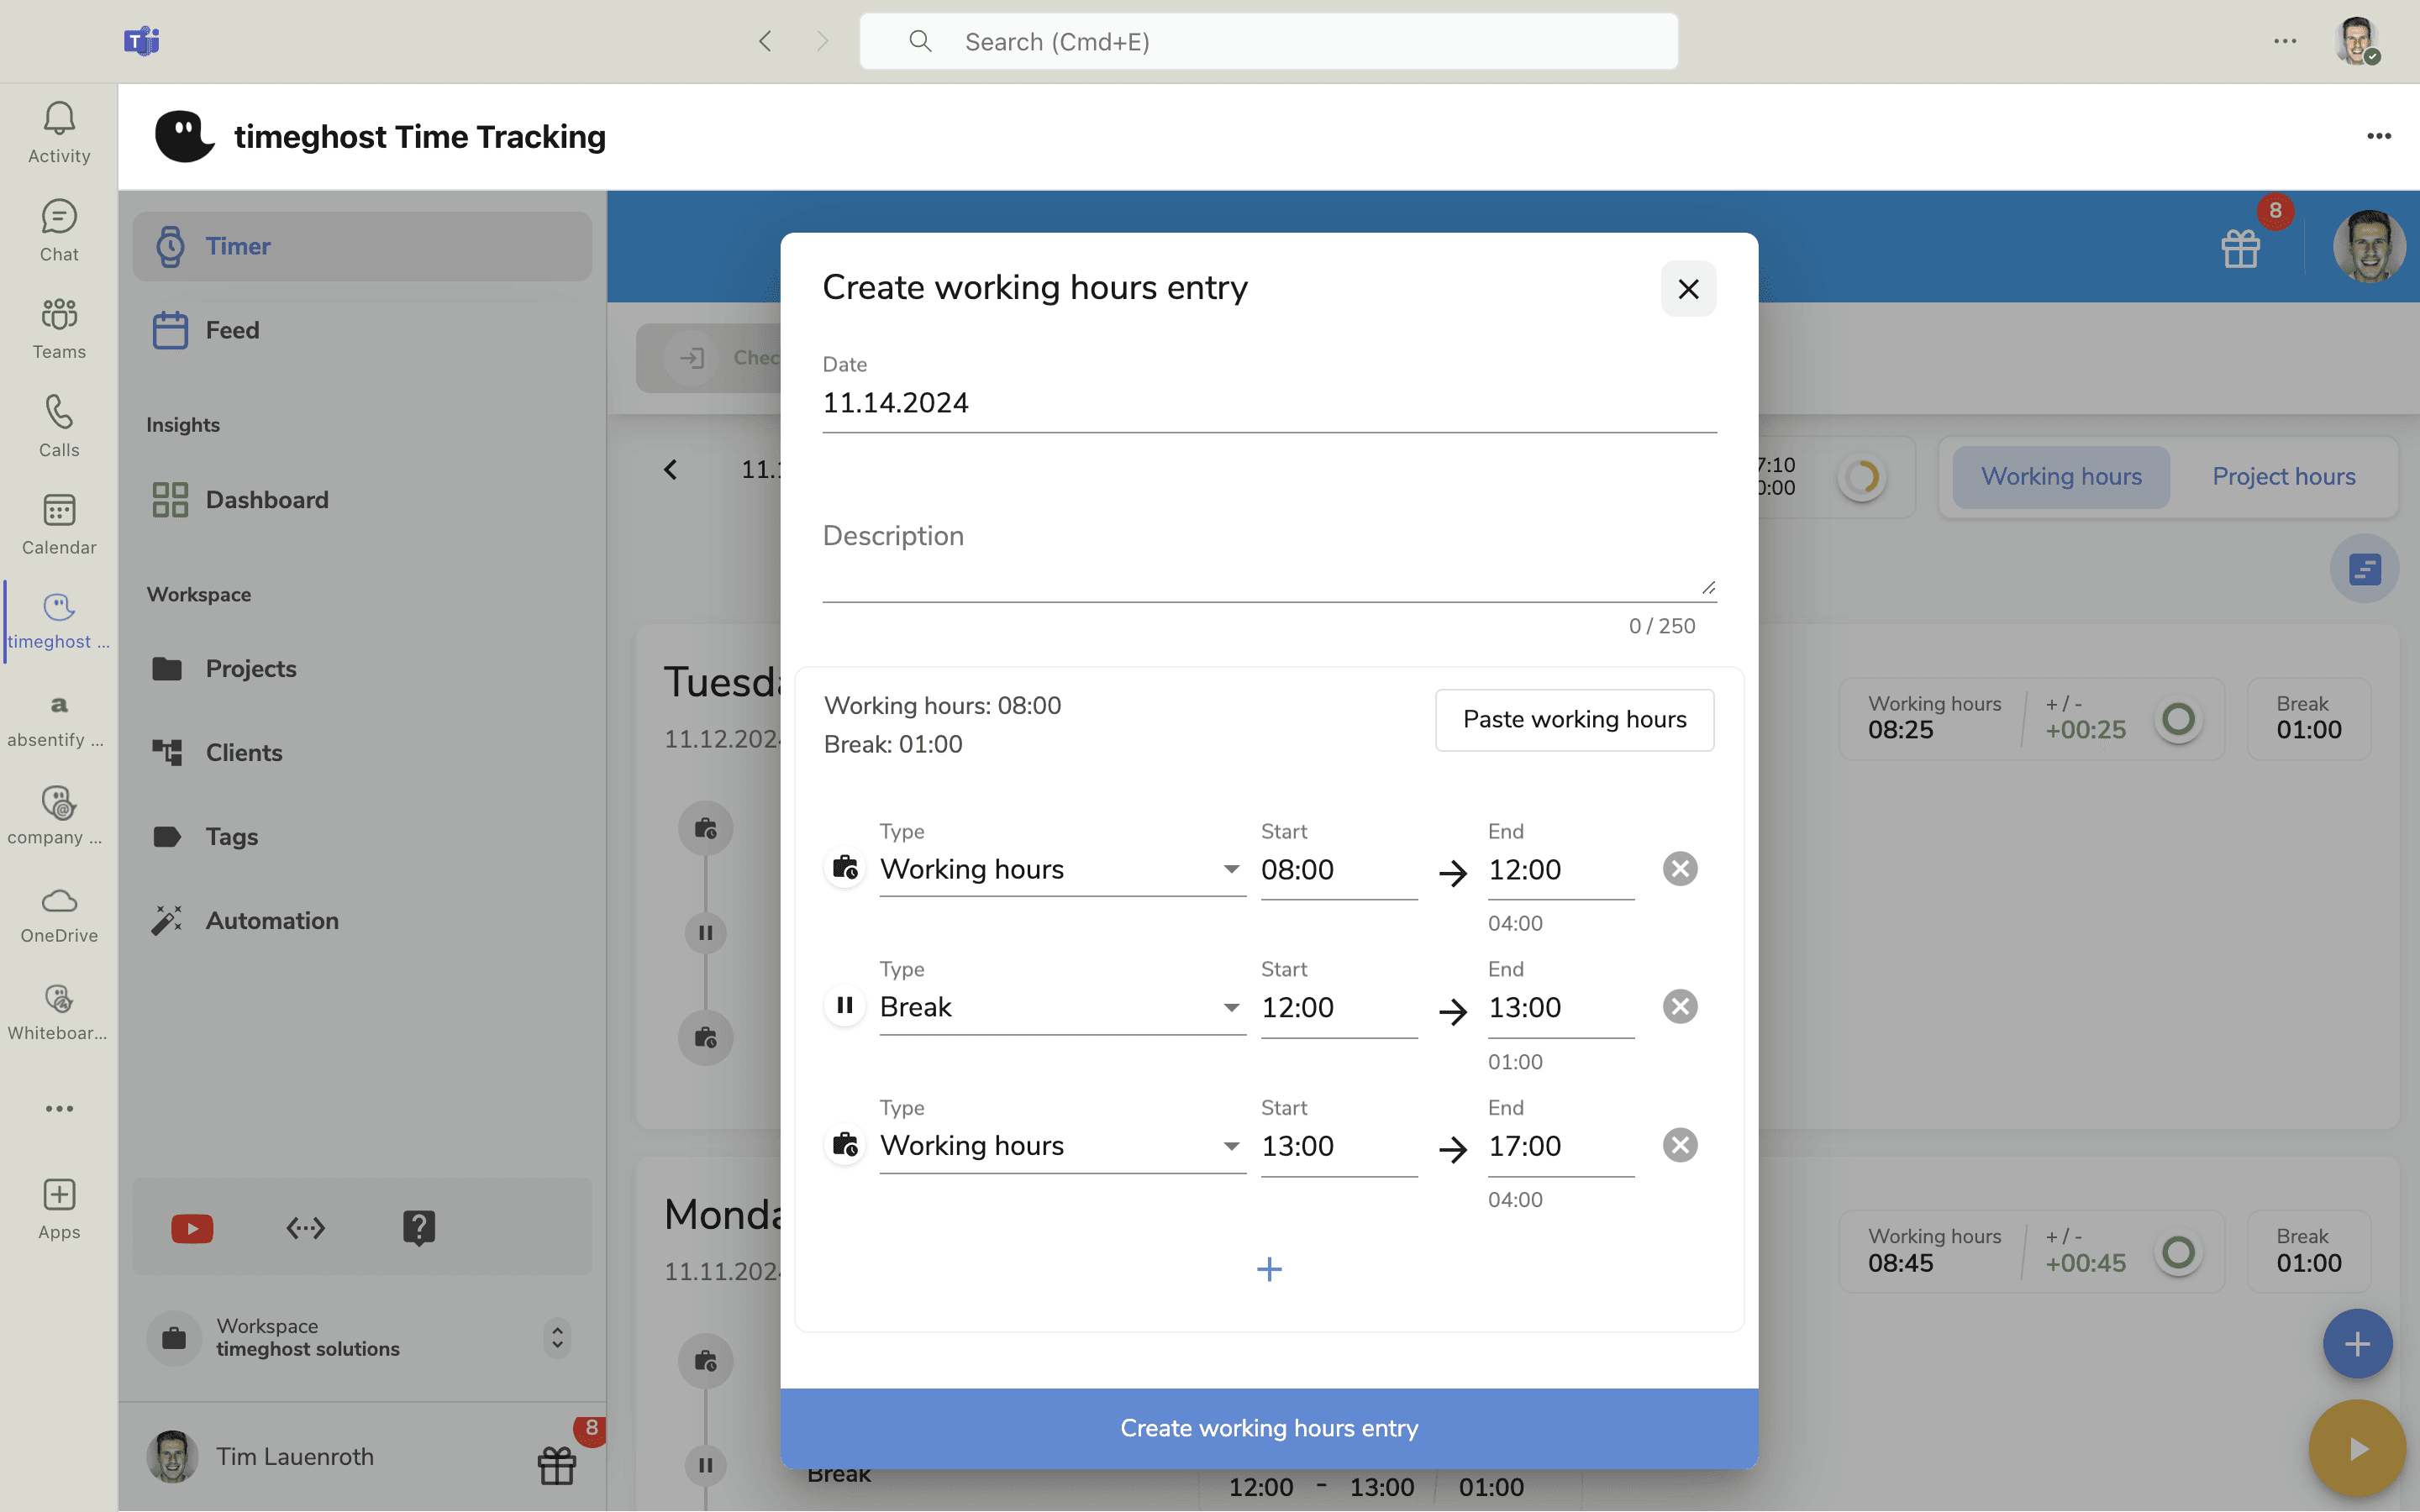Edit End time 12:00 in first row
2420x1512 pixels.
tap(1560, 870)
